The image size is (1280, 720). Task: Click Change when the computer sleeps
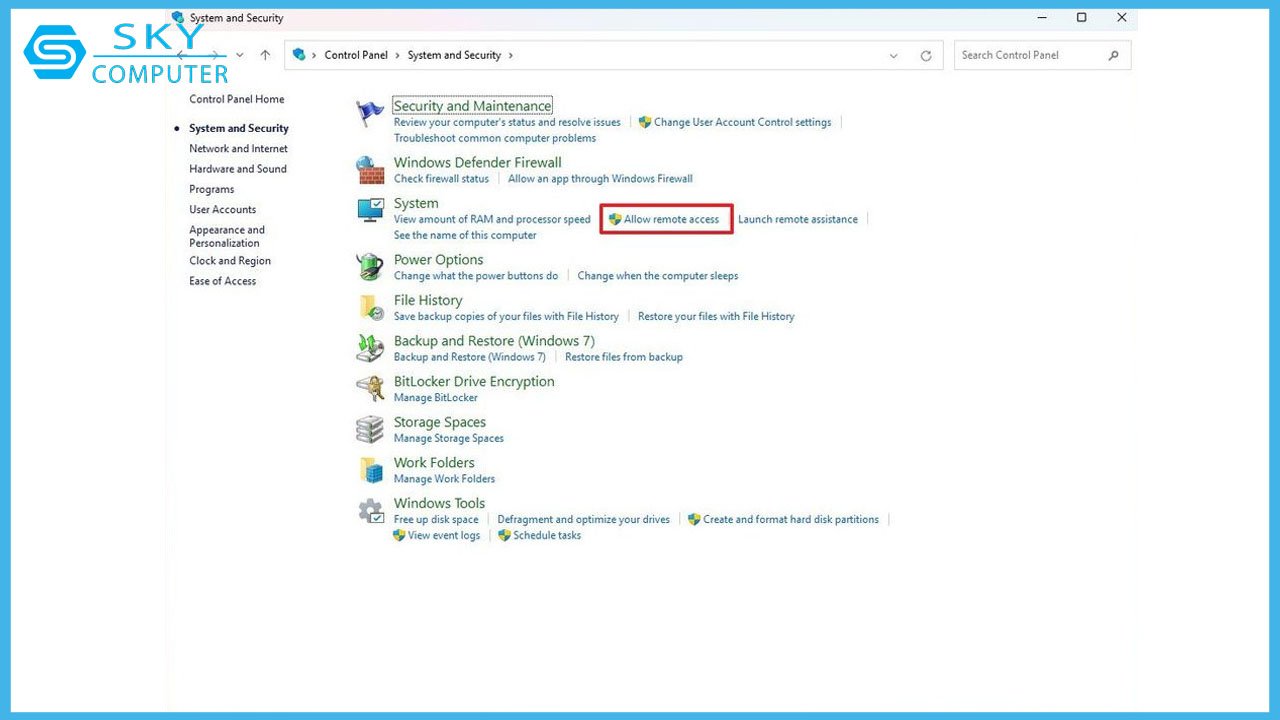tap(658, 275)
